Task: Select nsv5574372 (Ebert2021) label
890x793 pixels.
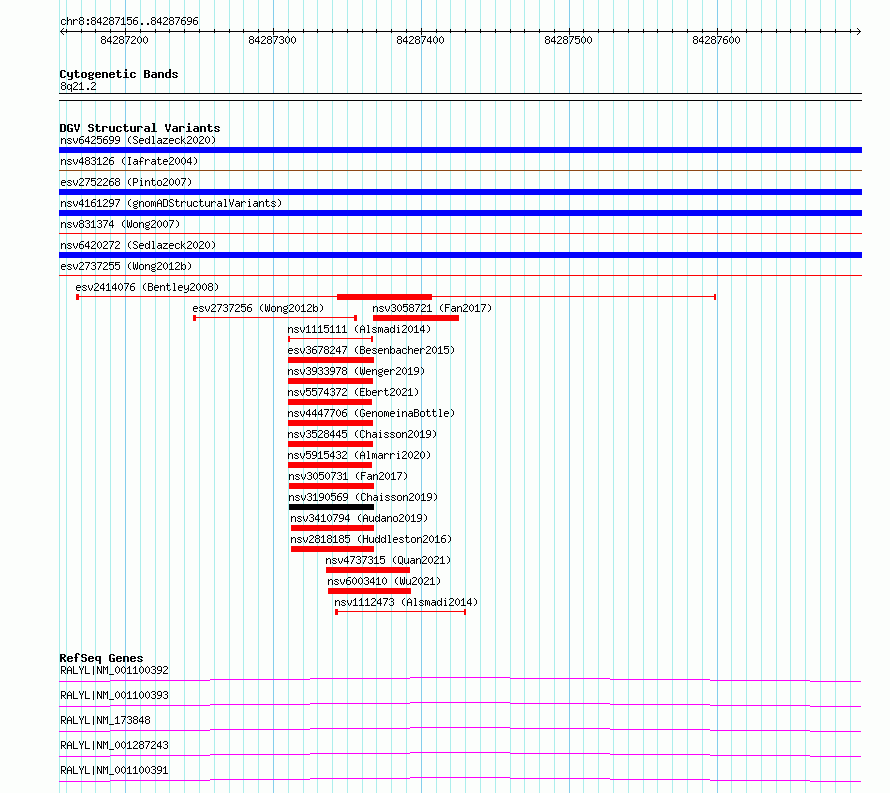Action: coord(353,392)
